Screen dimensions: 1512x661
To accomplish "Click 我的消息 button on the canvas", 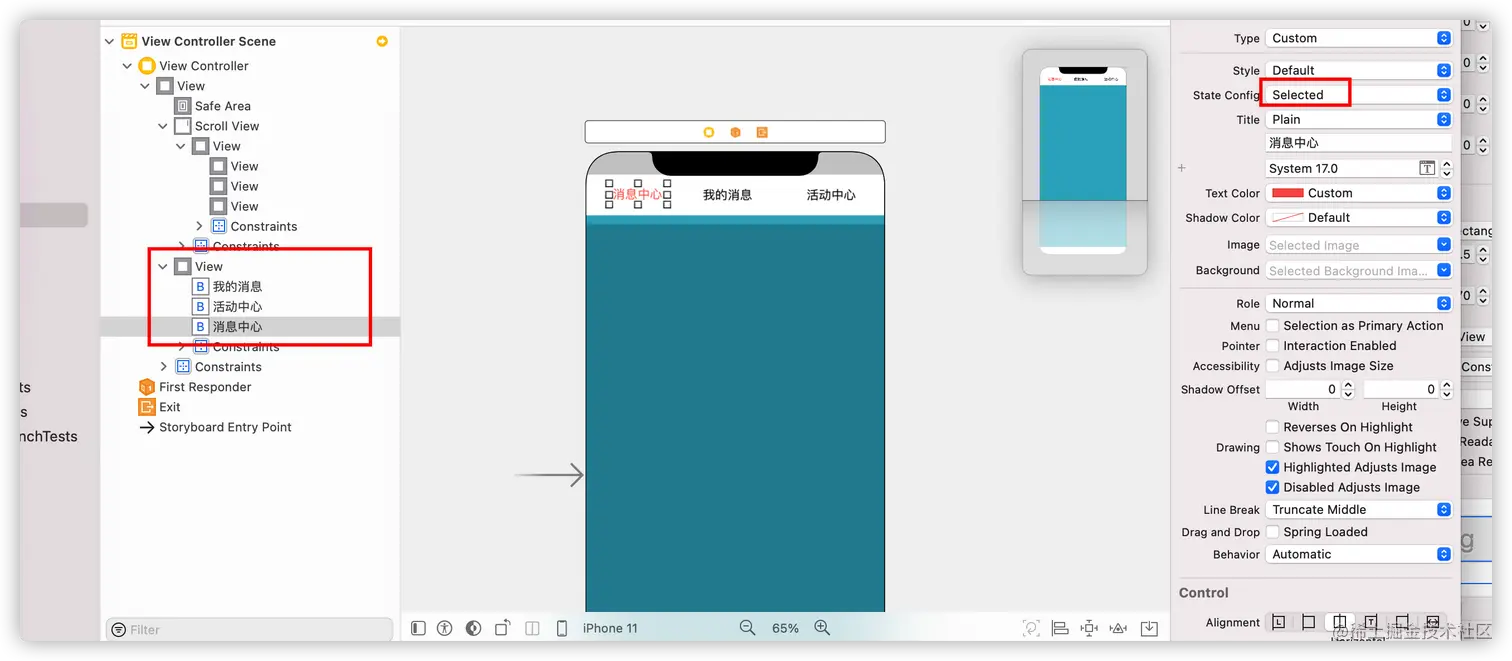I will [727, 195].
